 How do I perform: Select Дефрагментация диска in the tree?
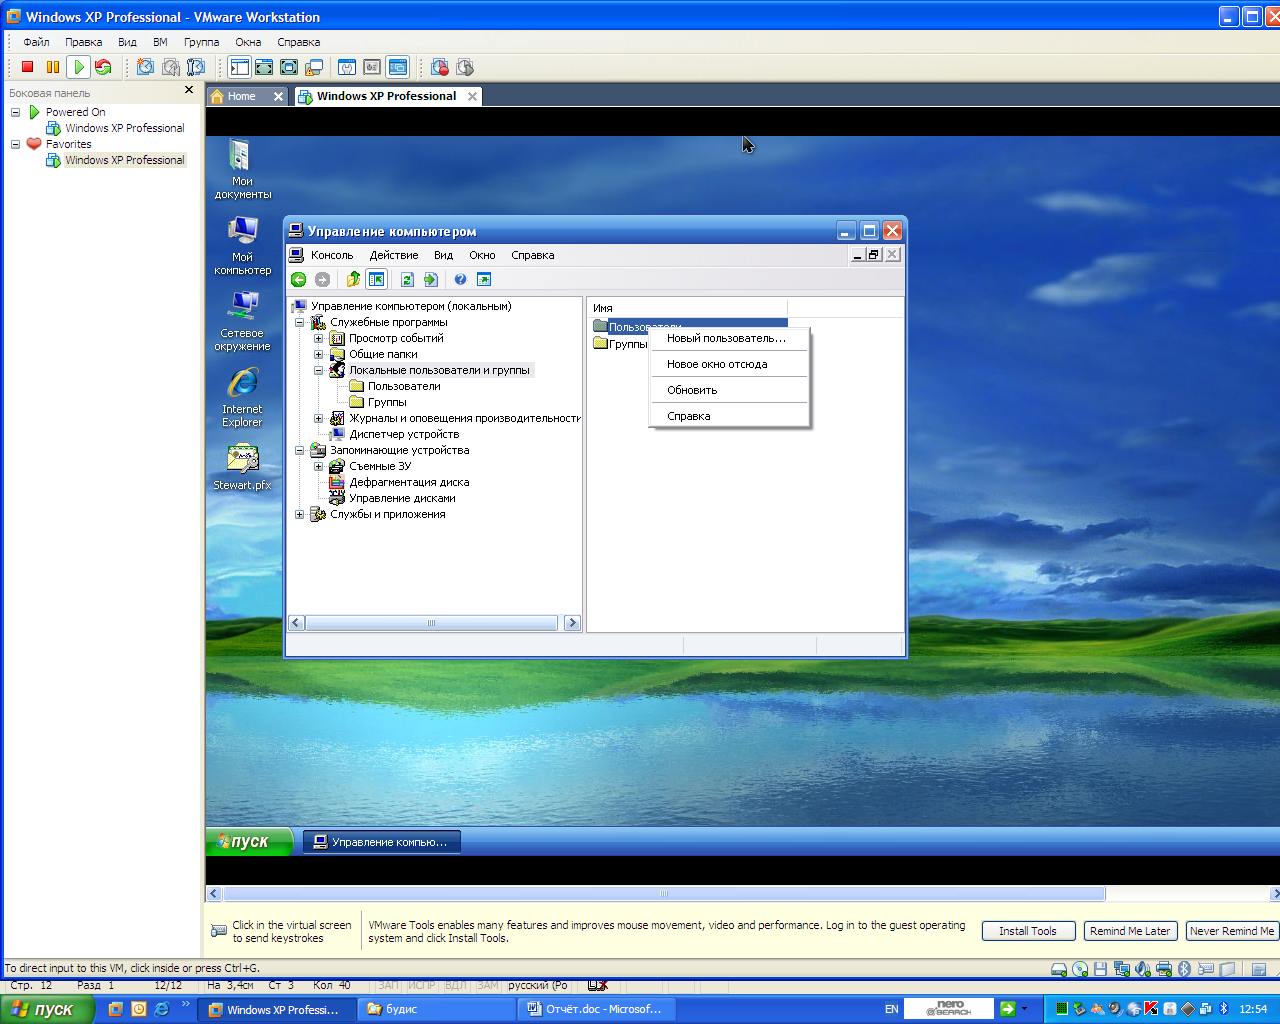coord(409,482)
